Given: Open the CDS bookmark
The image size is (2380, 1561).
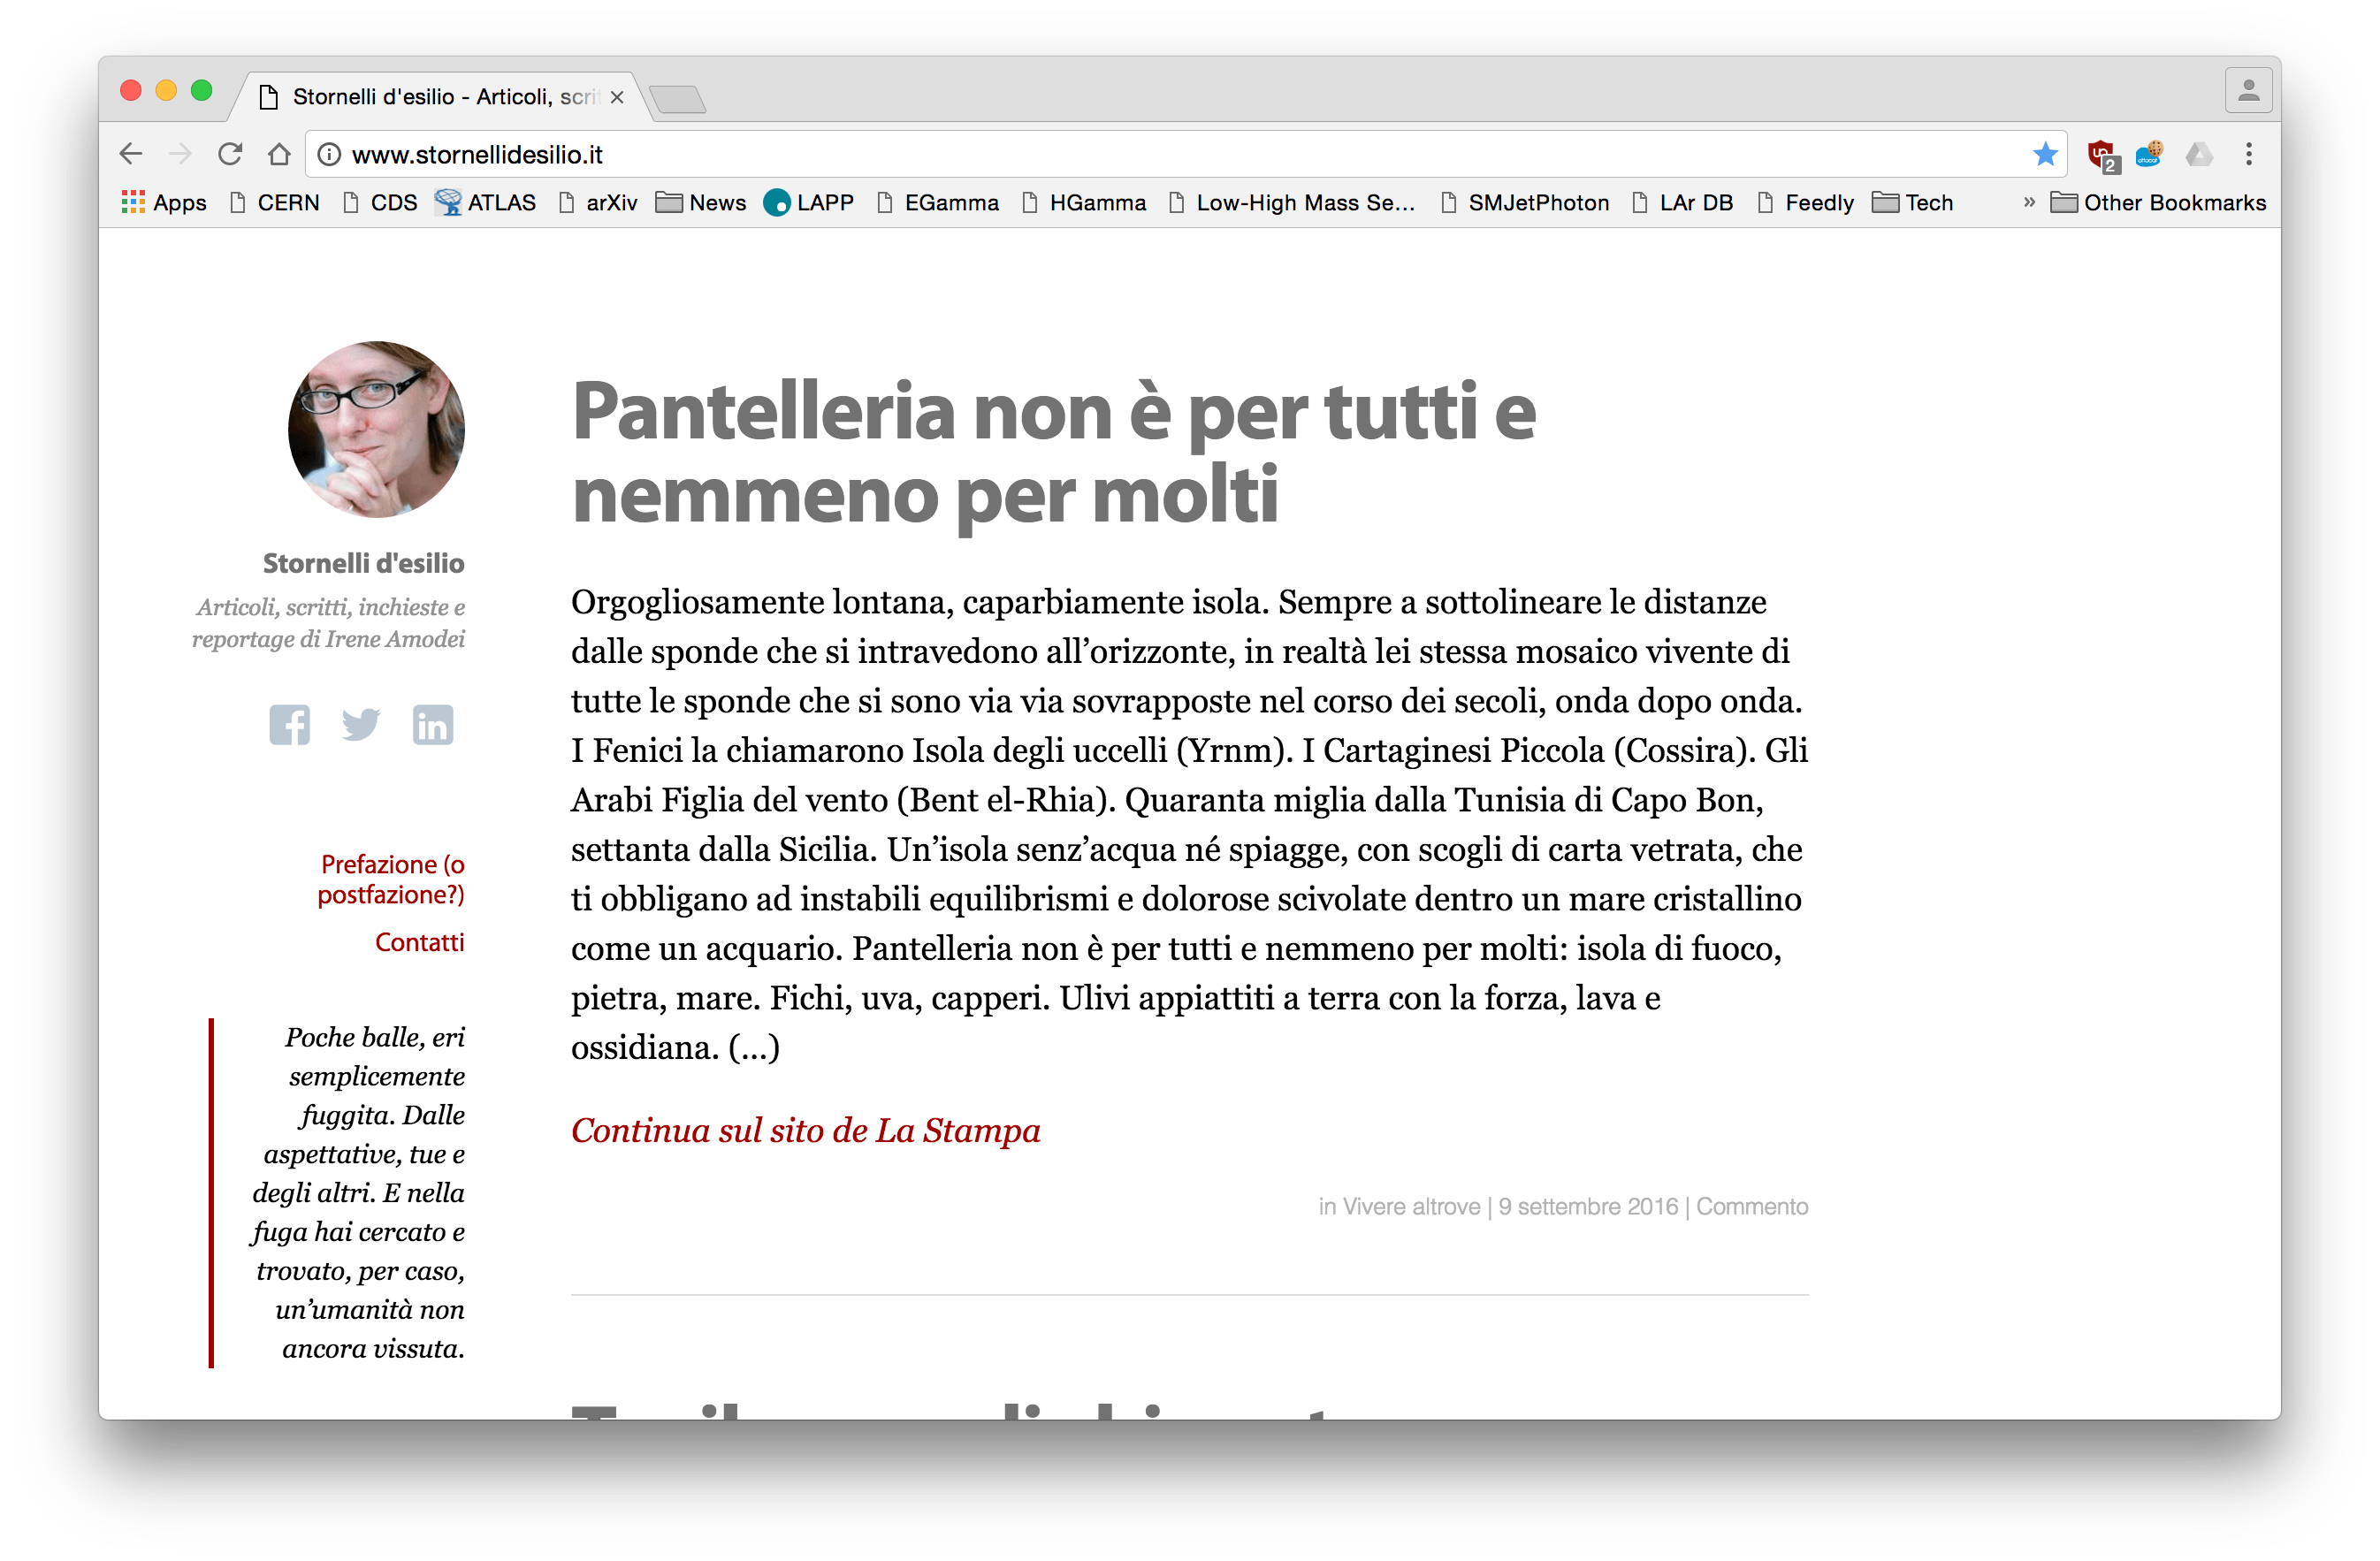Looking at the screenshot, I should click(x=380, y=203).
